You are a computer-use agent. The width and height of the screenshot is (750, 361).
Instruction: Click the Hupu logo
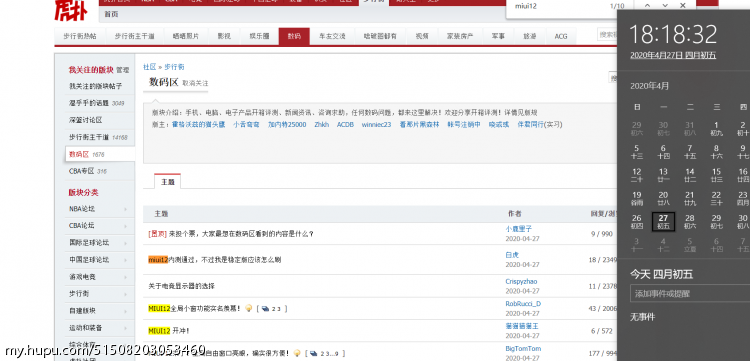coord(71,11)
